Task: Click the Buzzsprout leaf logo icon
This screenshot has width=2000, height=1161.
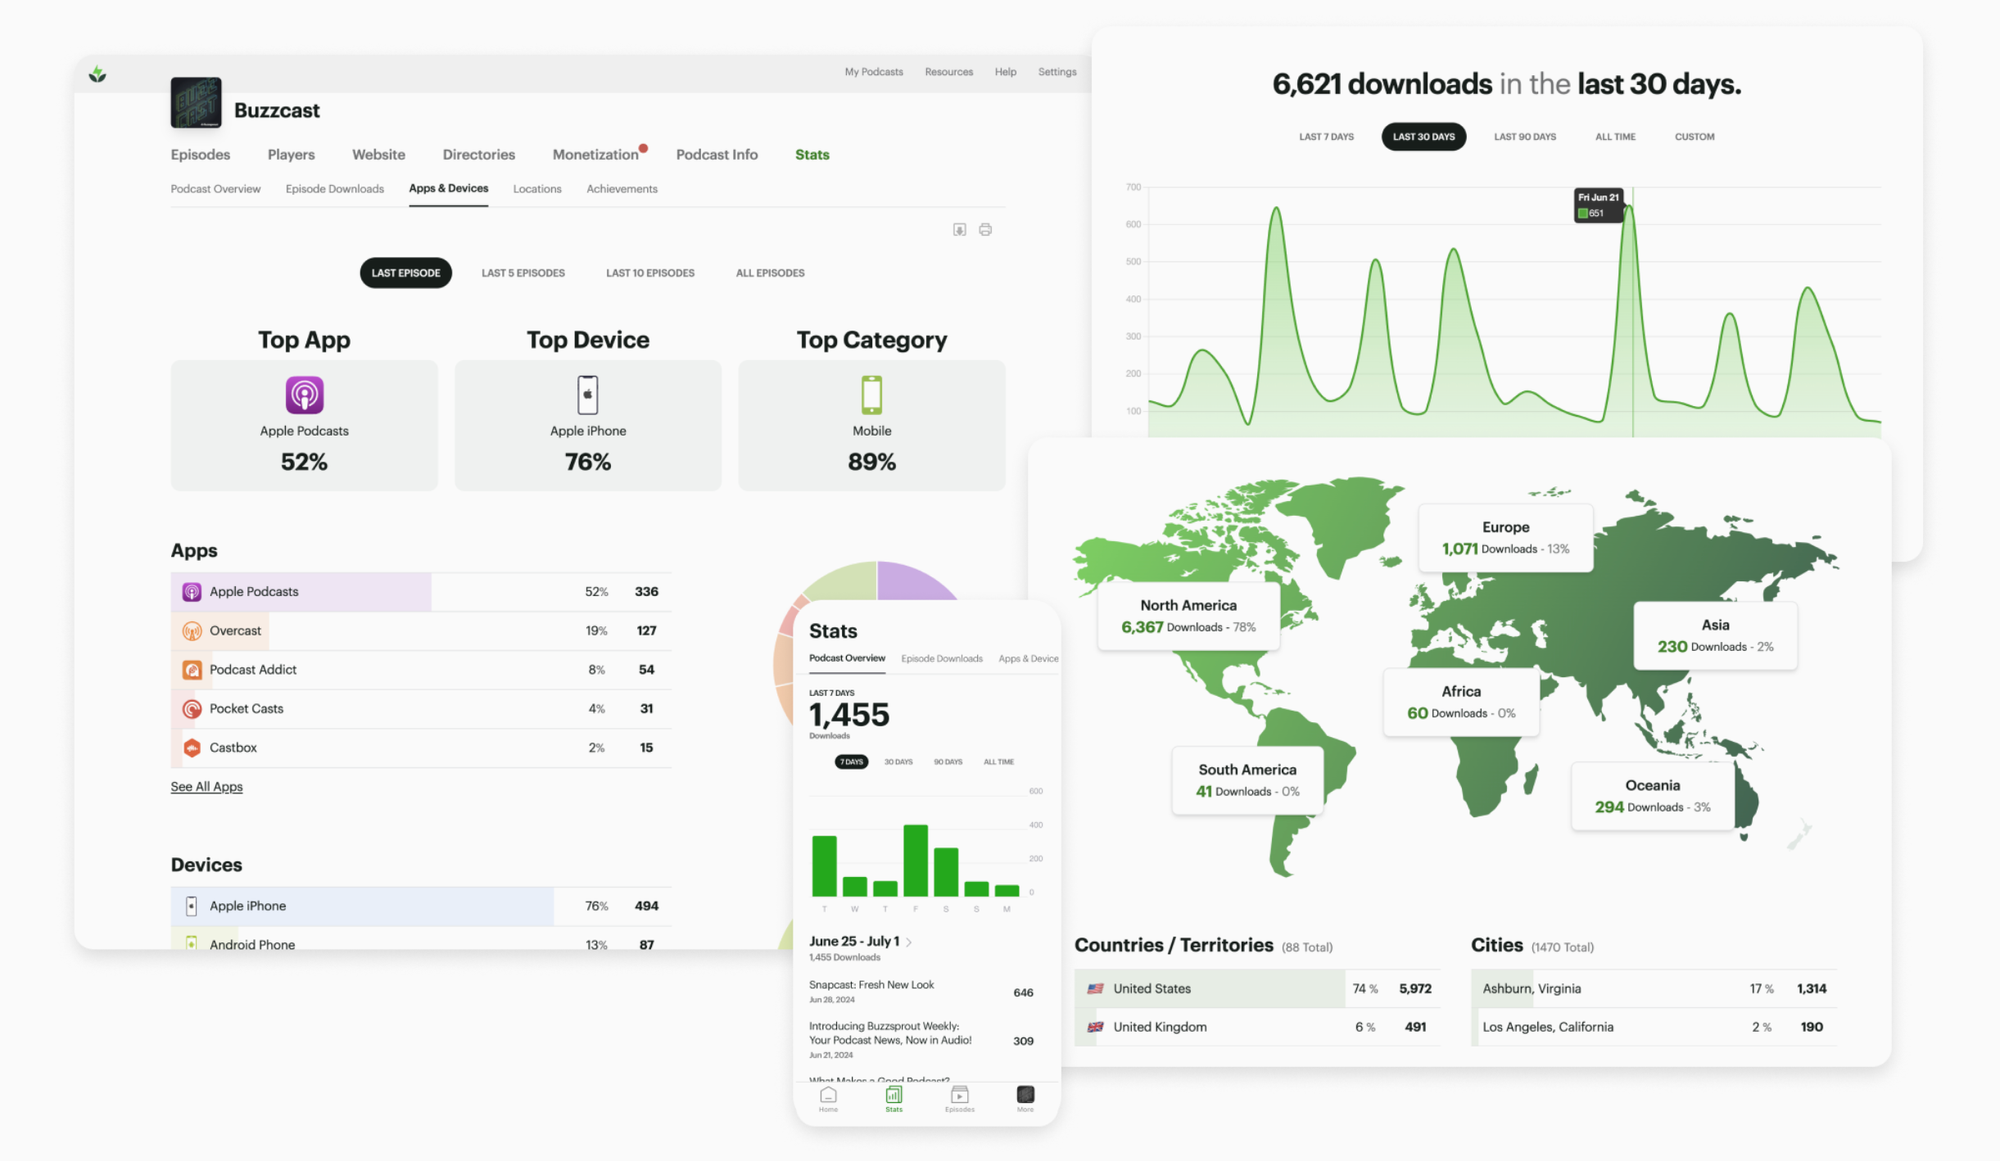Action: [97, 74]
